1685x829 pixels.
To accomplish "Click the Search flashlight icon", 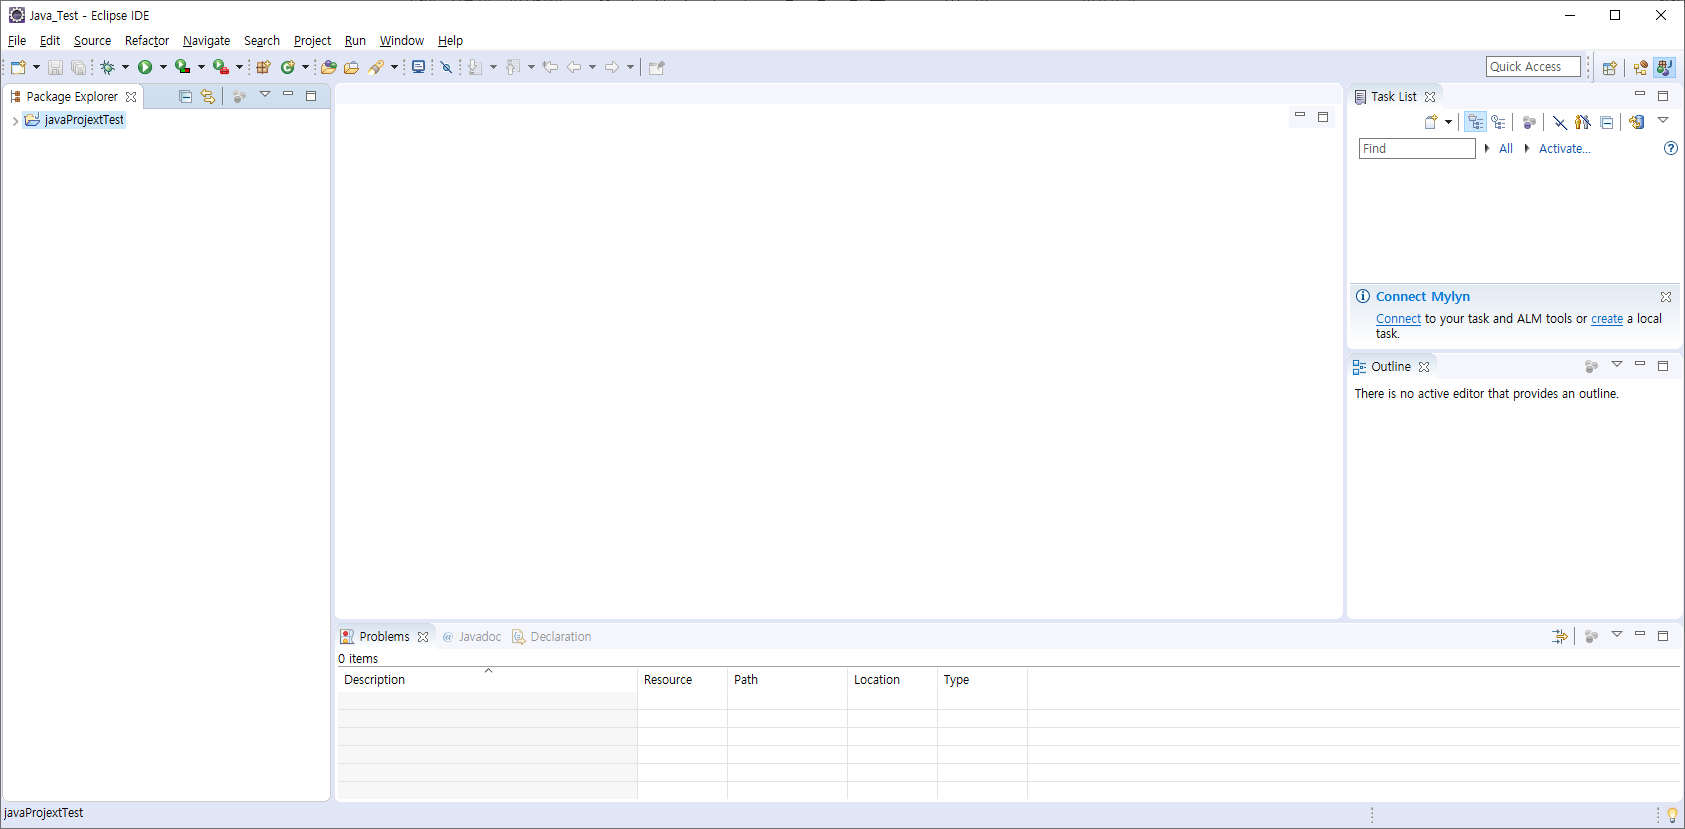I will (x=376, y=67).
